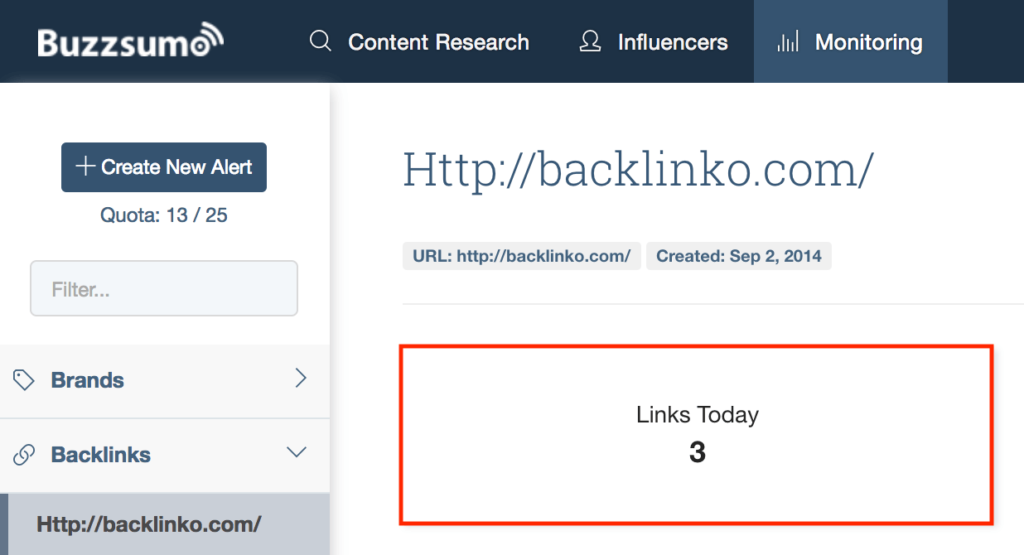Click the URL: http://backlinko.com/ badge

click(x=521, y=256)
